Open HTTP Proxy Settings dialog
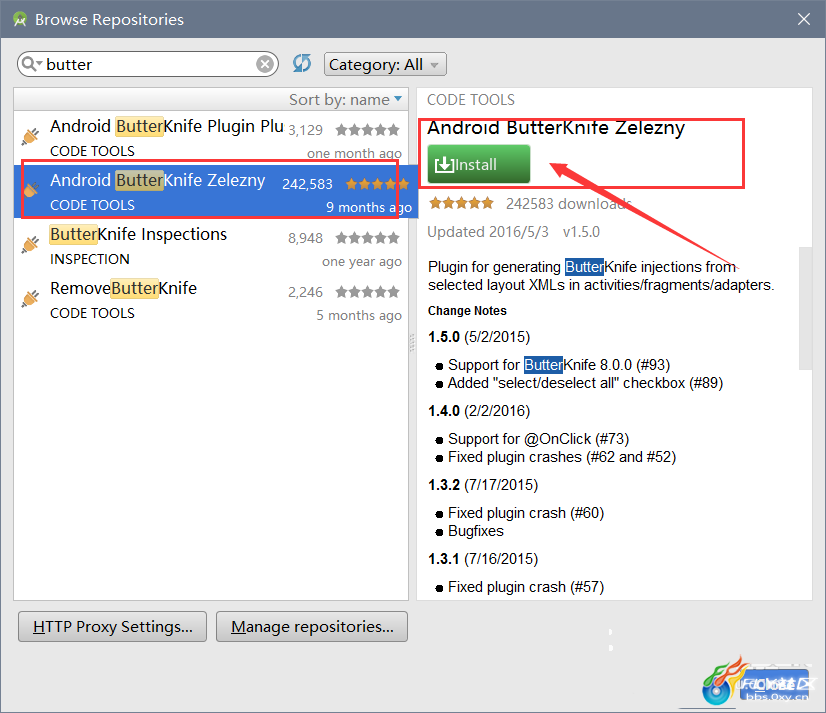The width and height of the screenshot is (826, 713). (x=112, y=627)
